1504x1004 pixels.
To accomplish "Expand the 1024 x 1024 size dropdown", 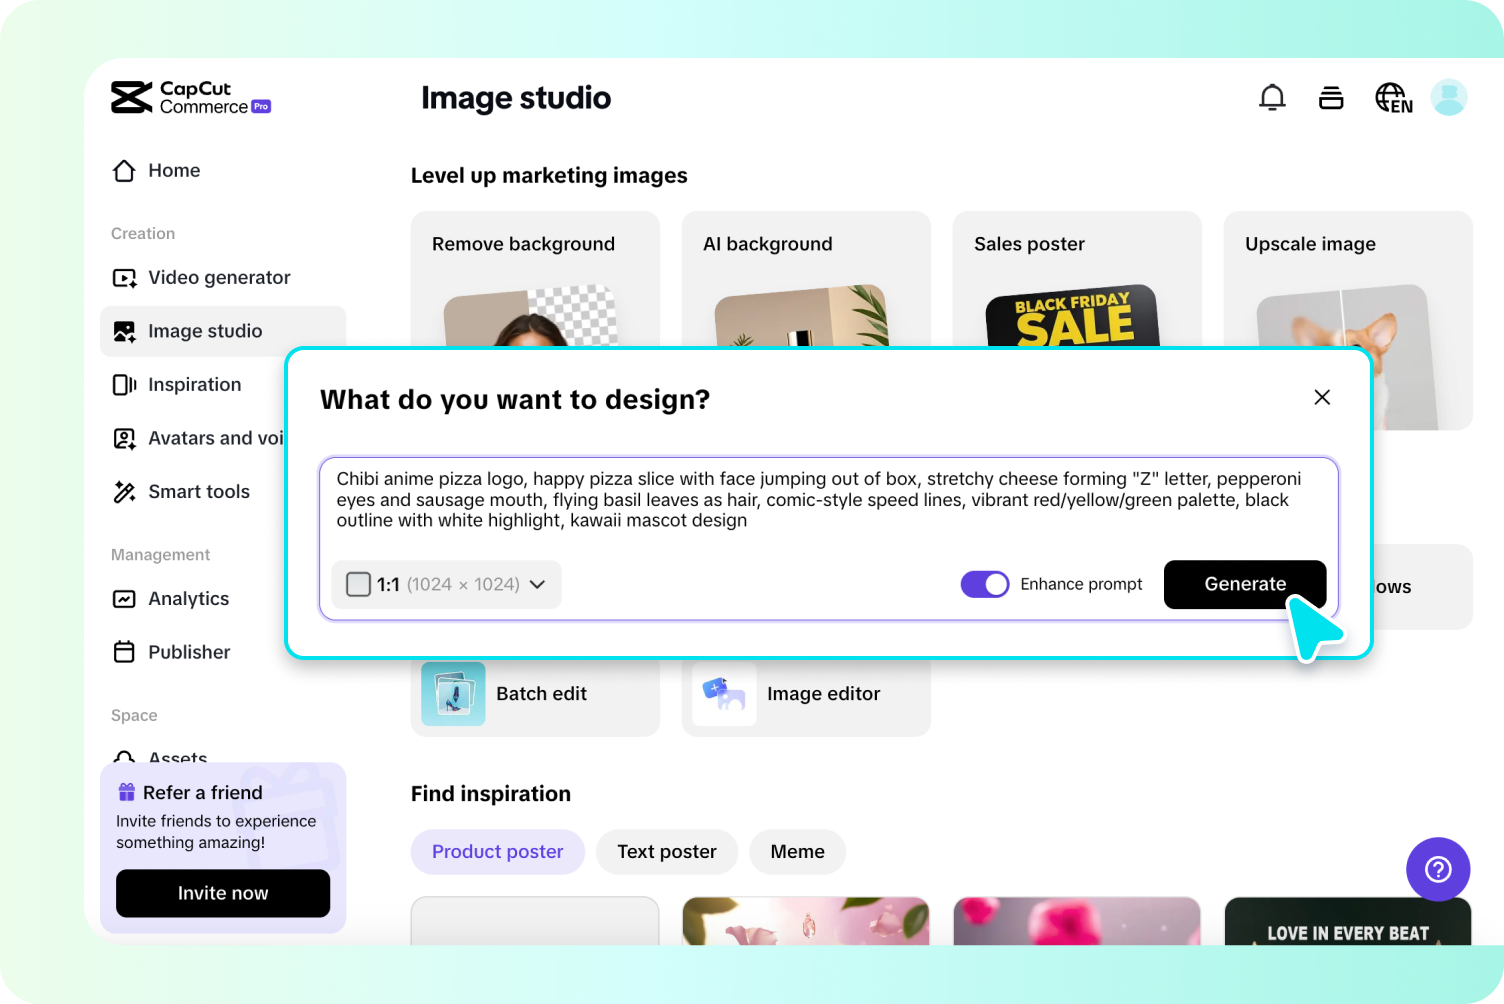I will click(x=539, y=584).
